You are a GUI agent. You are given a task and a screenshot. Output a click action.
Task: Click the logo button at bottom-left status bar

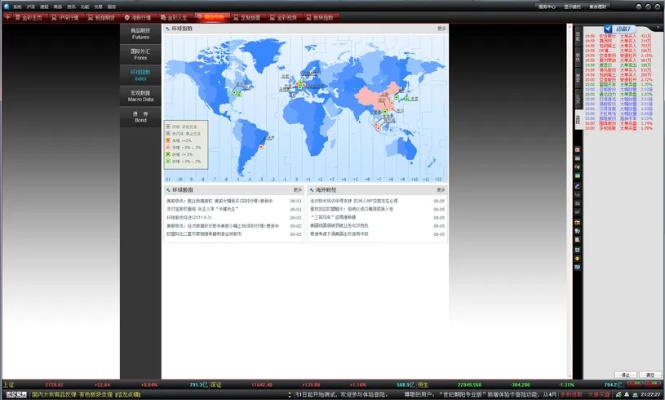pyautogui.click(x=14, y=395)
